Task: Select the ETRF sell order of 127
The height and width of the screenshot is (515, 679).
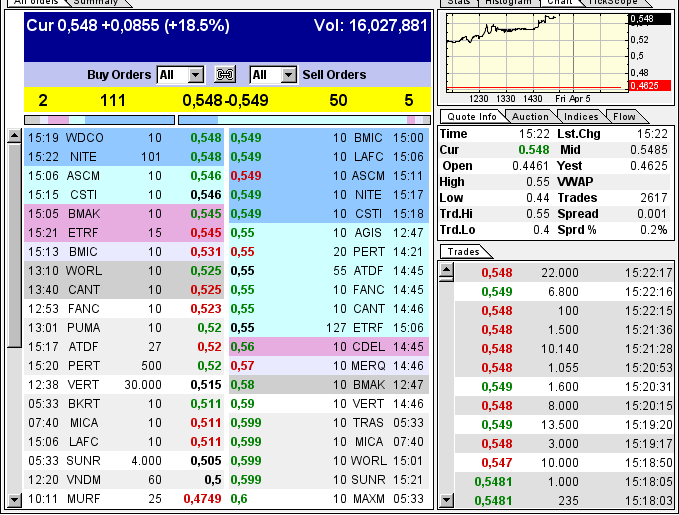Action: (329, 328)
